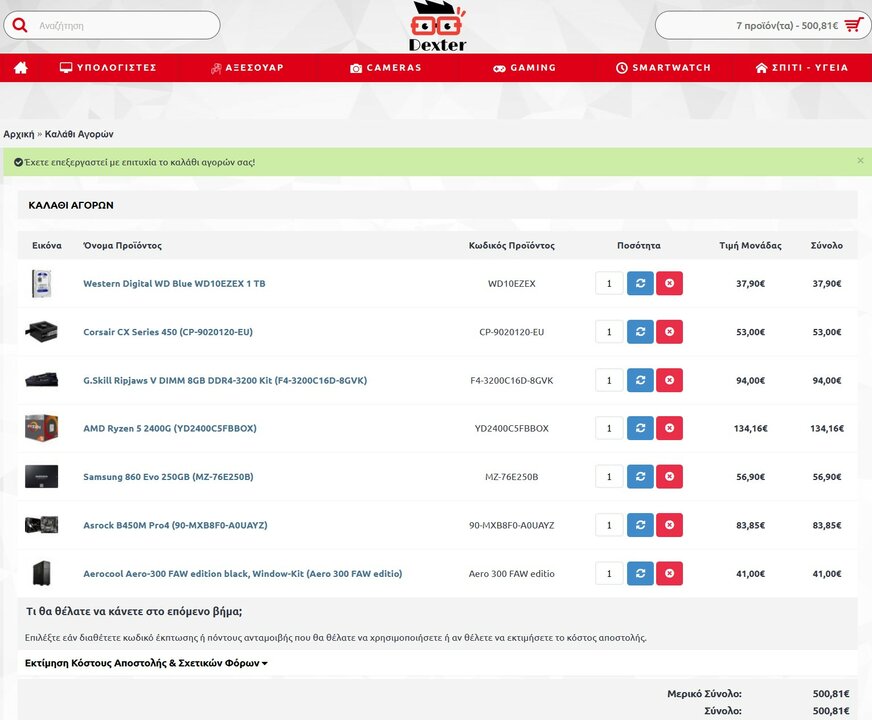872x720 pixels.
Task: Click Samsung SSD thumbnail
Action: 41,476
